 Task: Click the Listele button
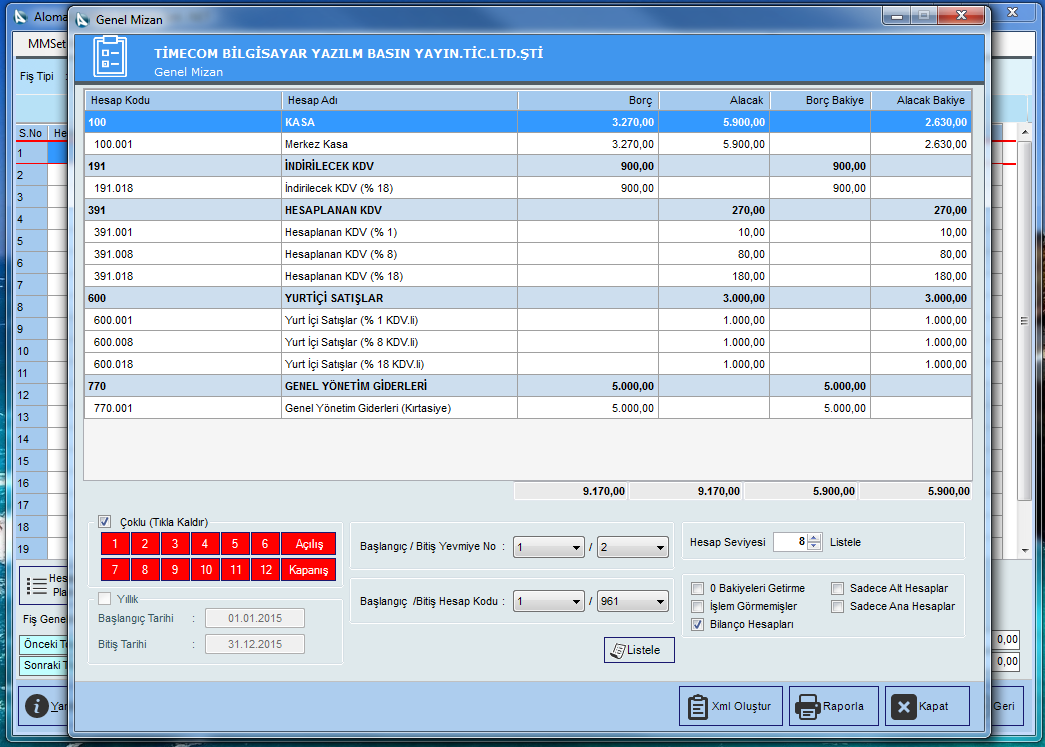click(639, 650)
